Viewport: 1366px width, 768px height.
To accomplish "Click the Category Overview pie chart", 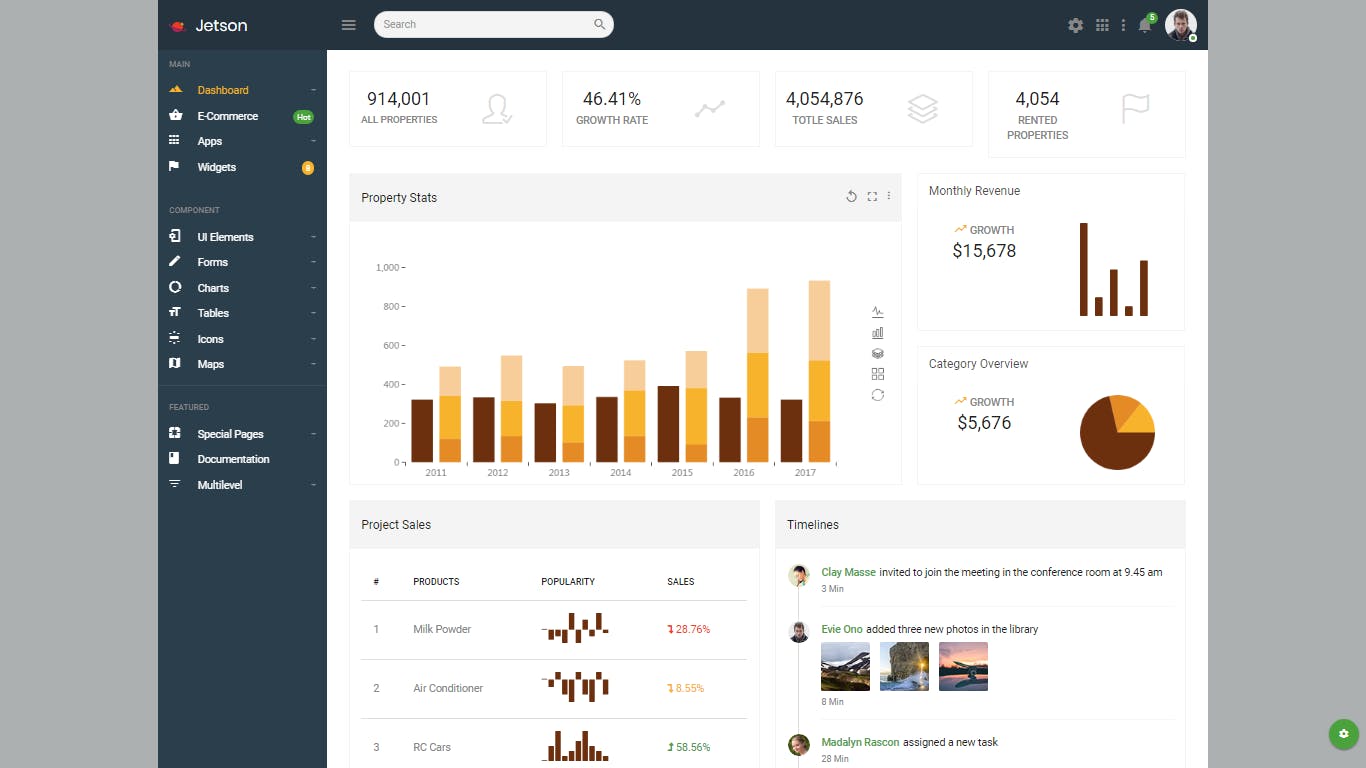I will point(1117,431).
